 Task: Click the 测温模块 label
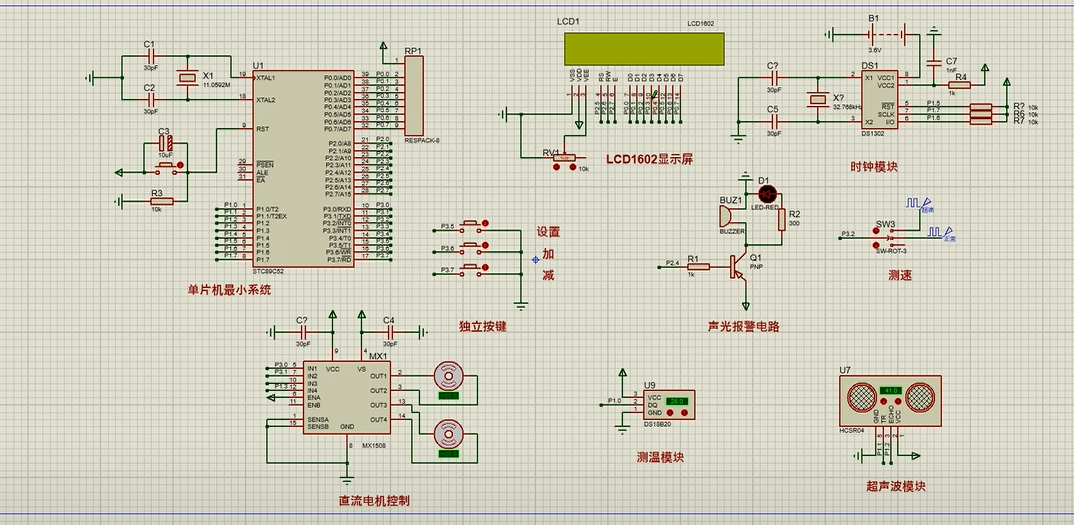coord(660,457)
